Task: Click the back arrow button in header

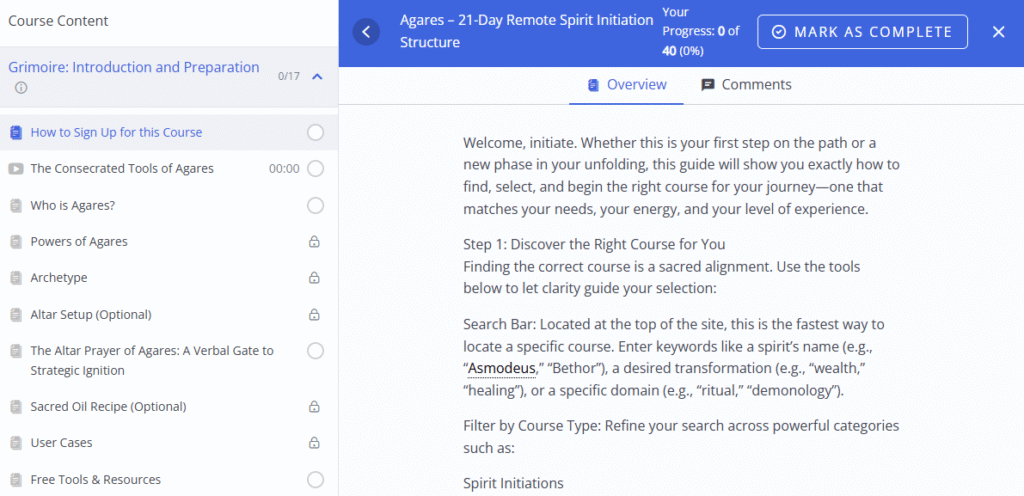Action: pyautogui.click(x=366, y=32)
